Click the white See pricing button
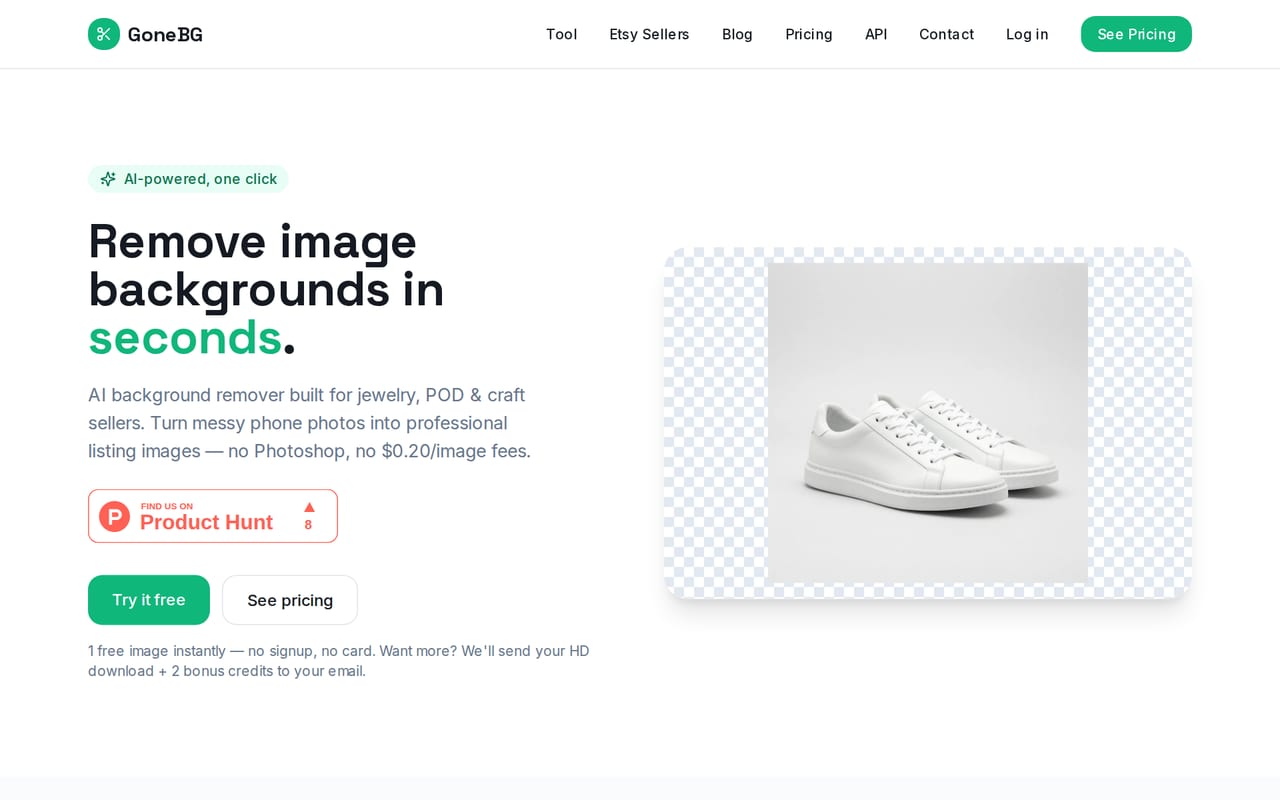The image size is (1280, 800). tap(290, 600)
